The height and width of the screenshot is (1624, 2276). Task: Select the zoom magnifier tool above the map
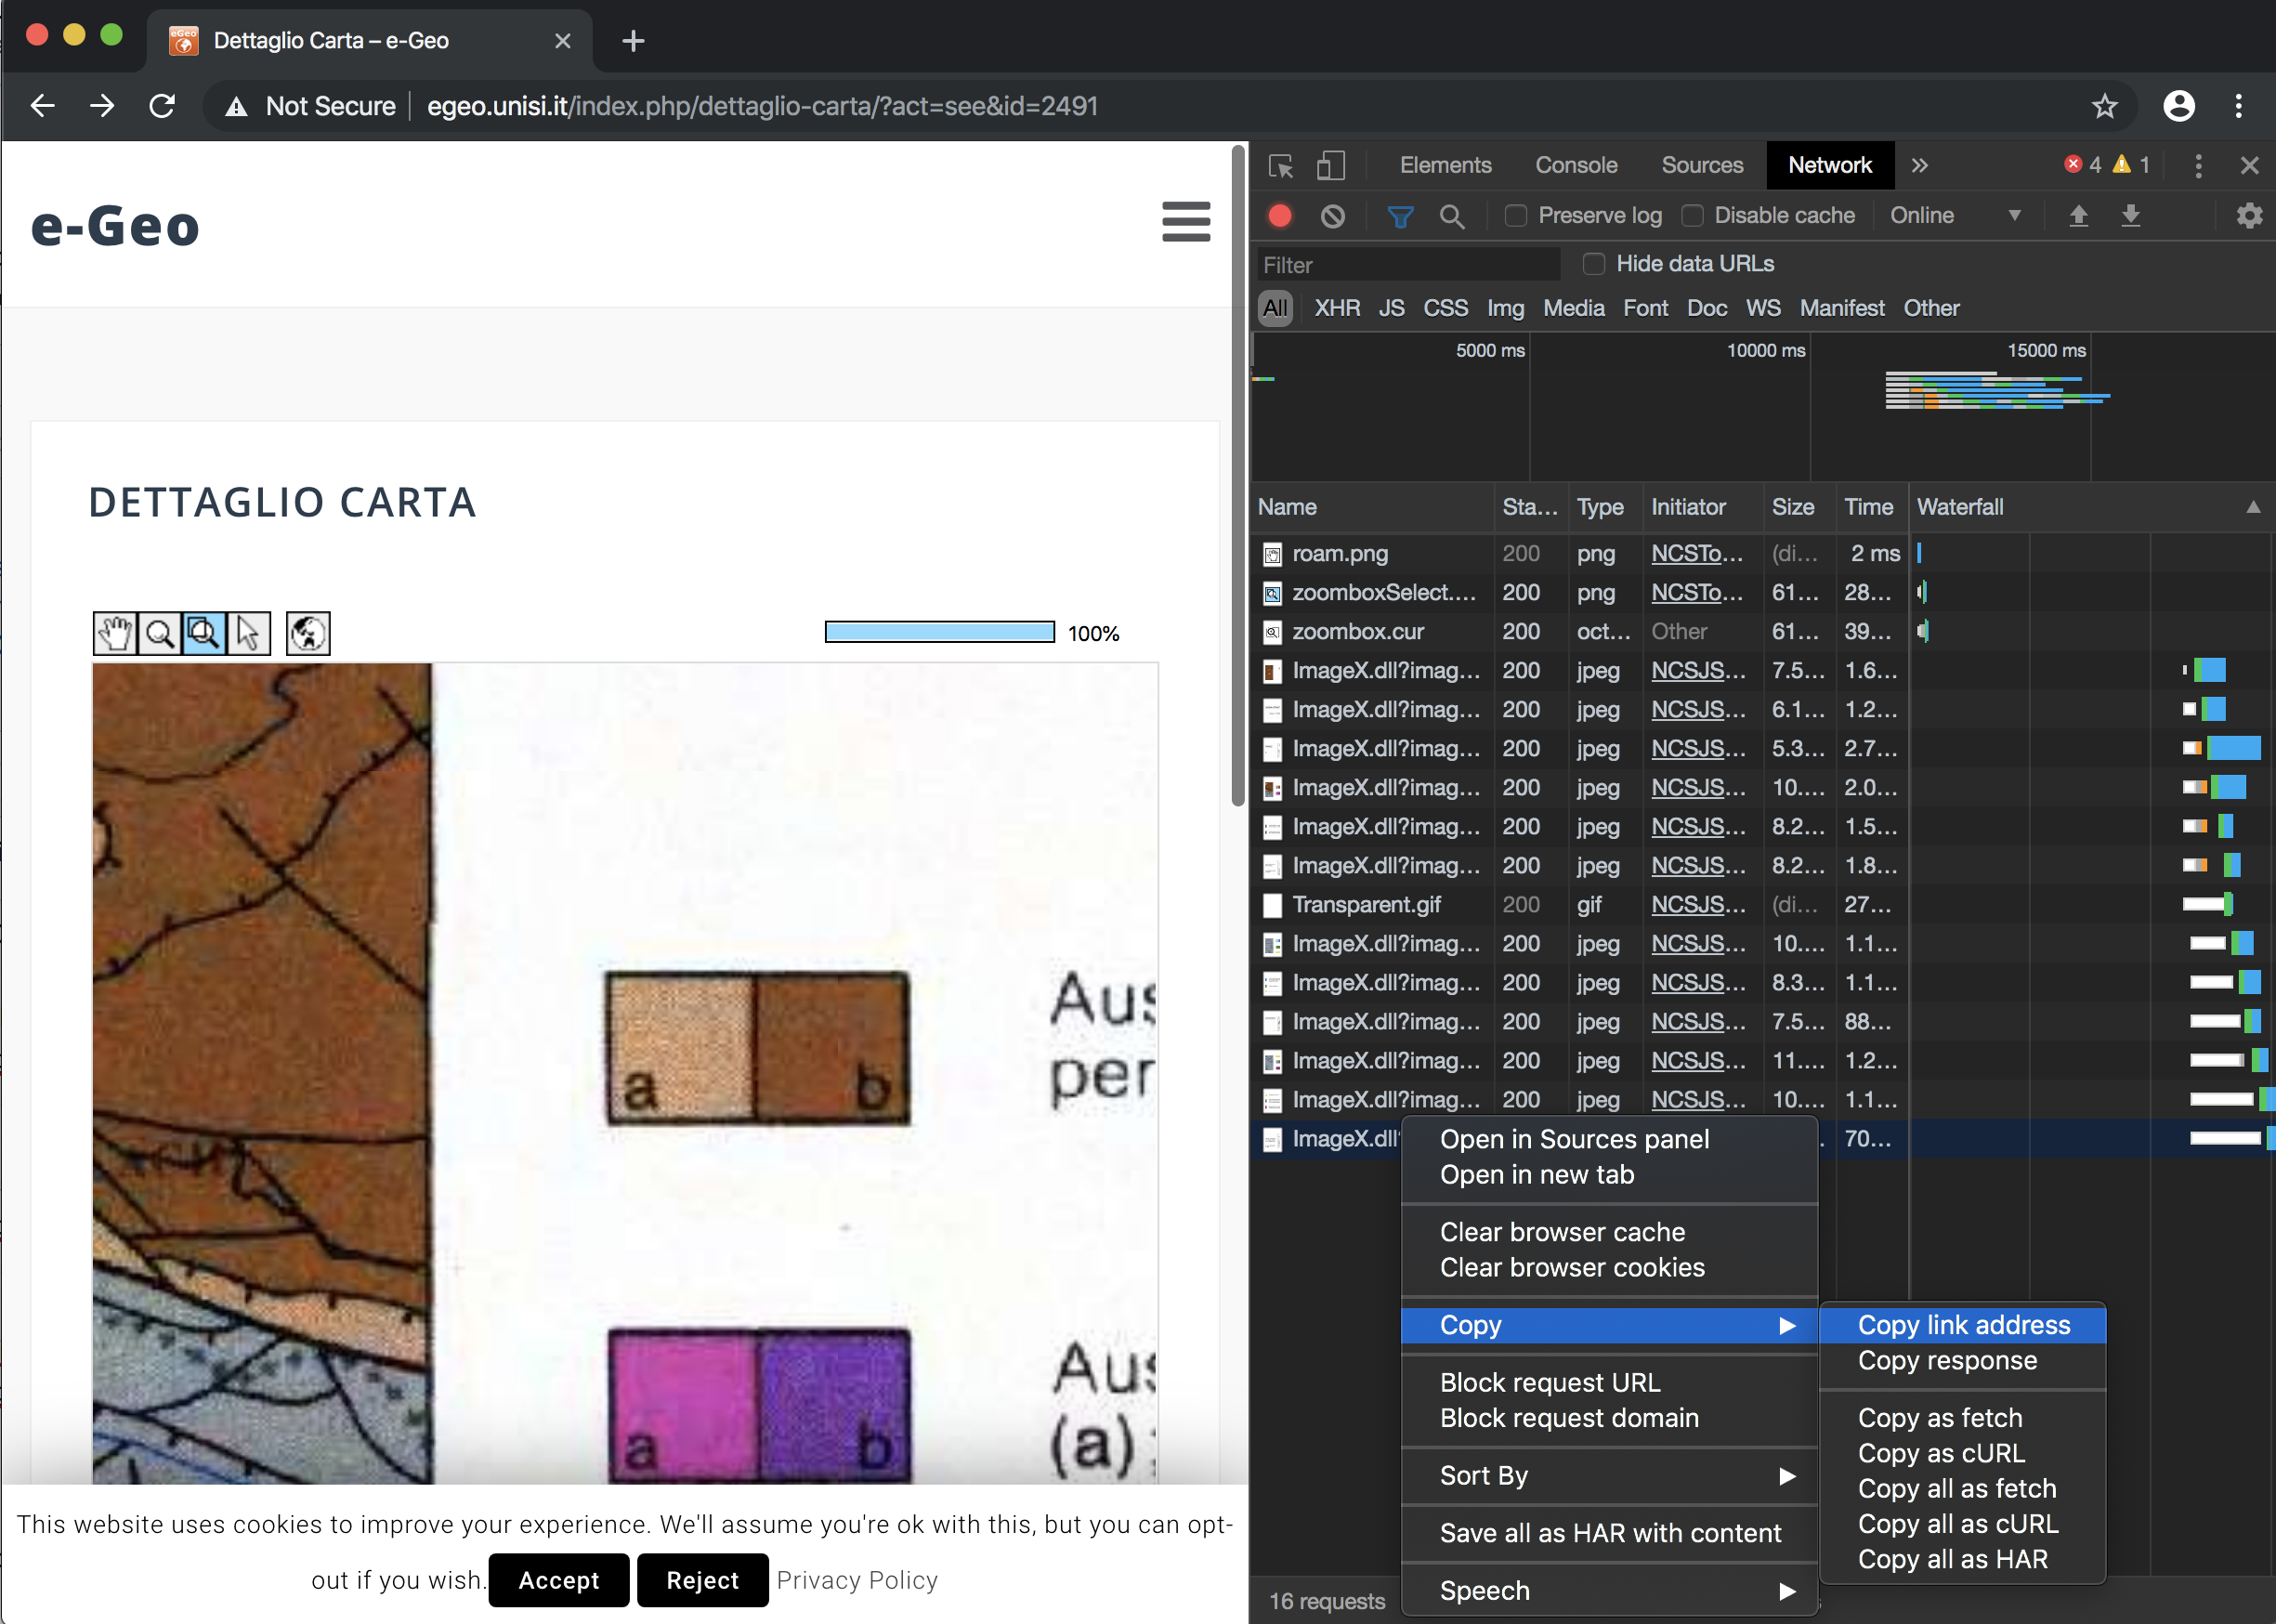coord(160,634)
